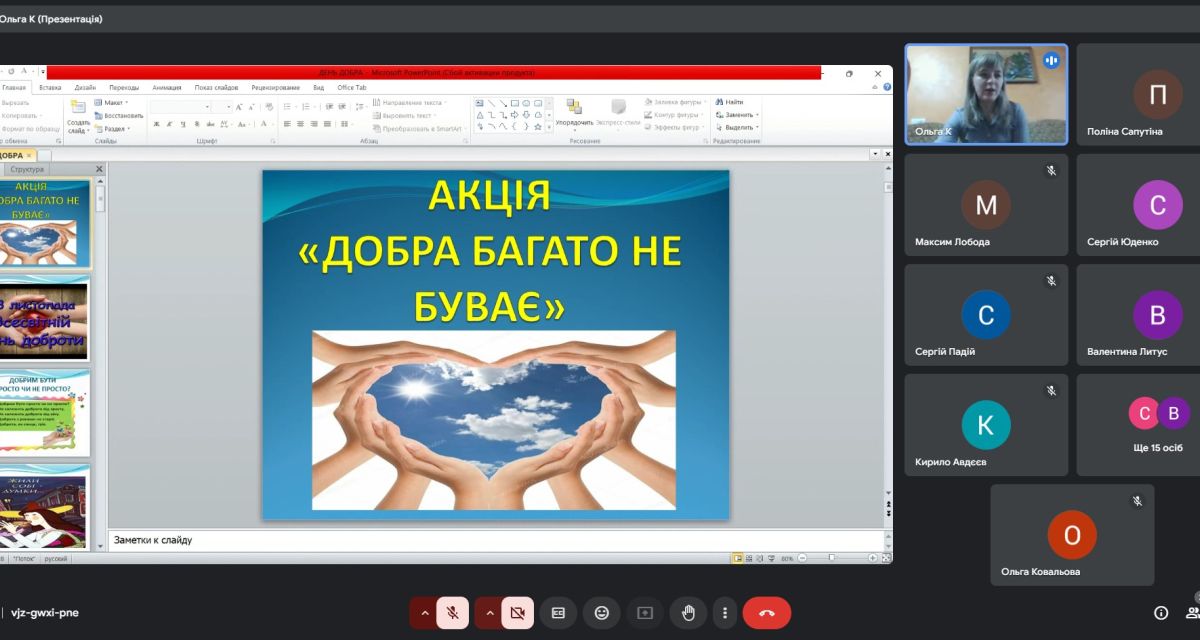Image resolution: width=1200 pixels, height=640 pixels.
Task: Open meeting details info icon
Action: (x=1161, y=613)
